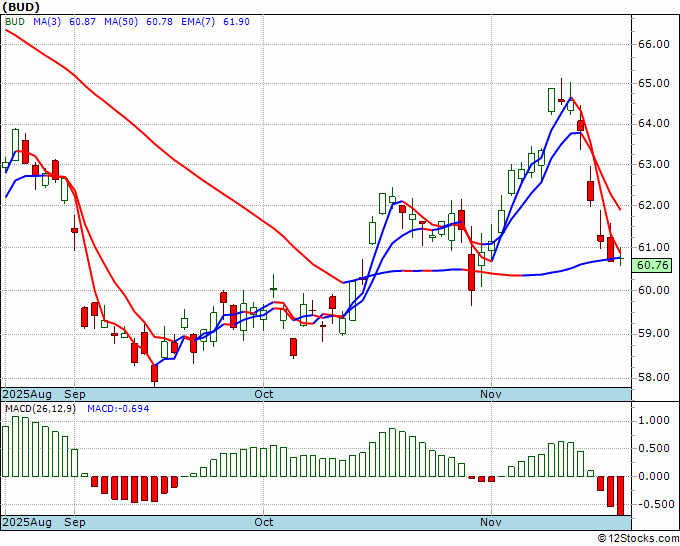Click the 65.00 price axis label
Viewport: 680px width, 546px height.
654,83
